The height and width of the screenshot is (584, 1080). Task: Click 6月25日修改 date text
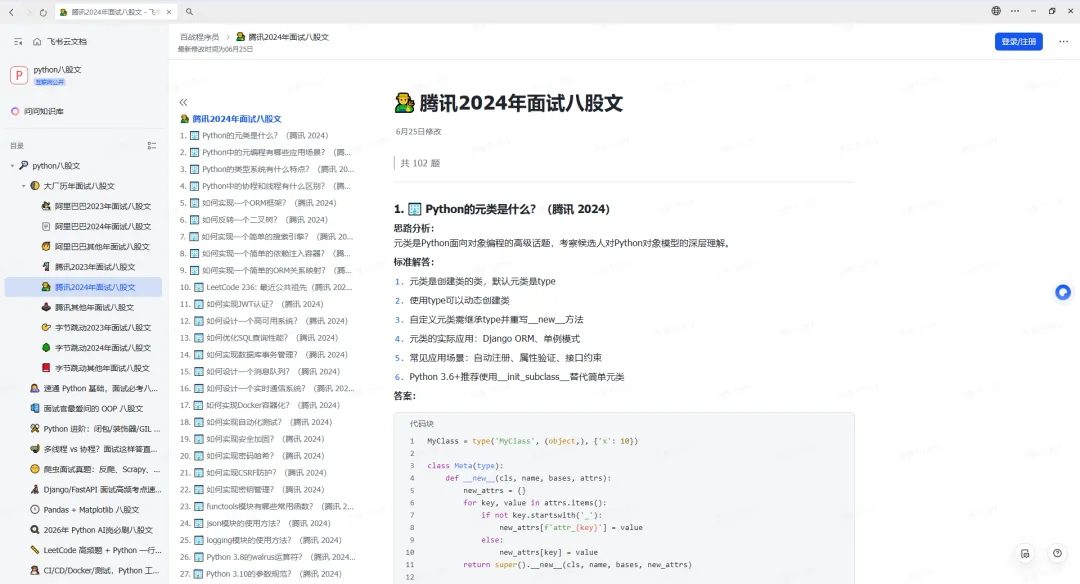click(419, 132)
